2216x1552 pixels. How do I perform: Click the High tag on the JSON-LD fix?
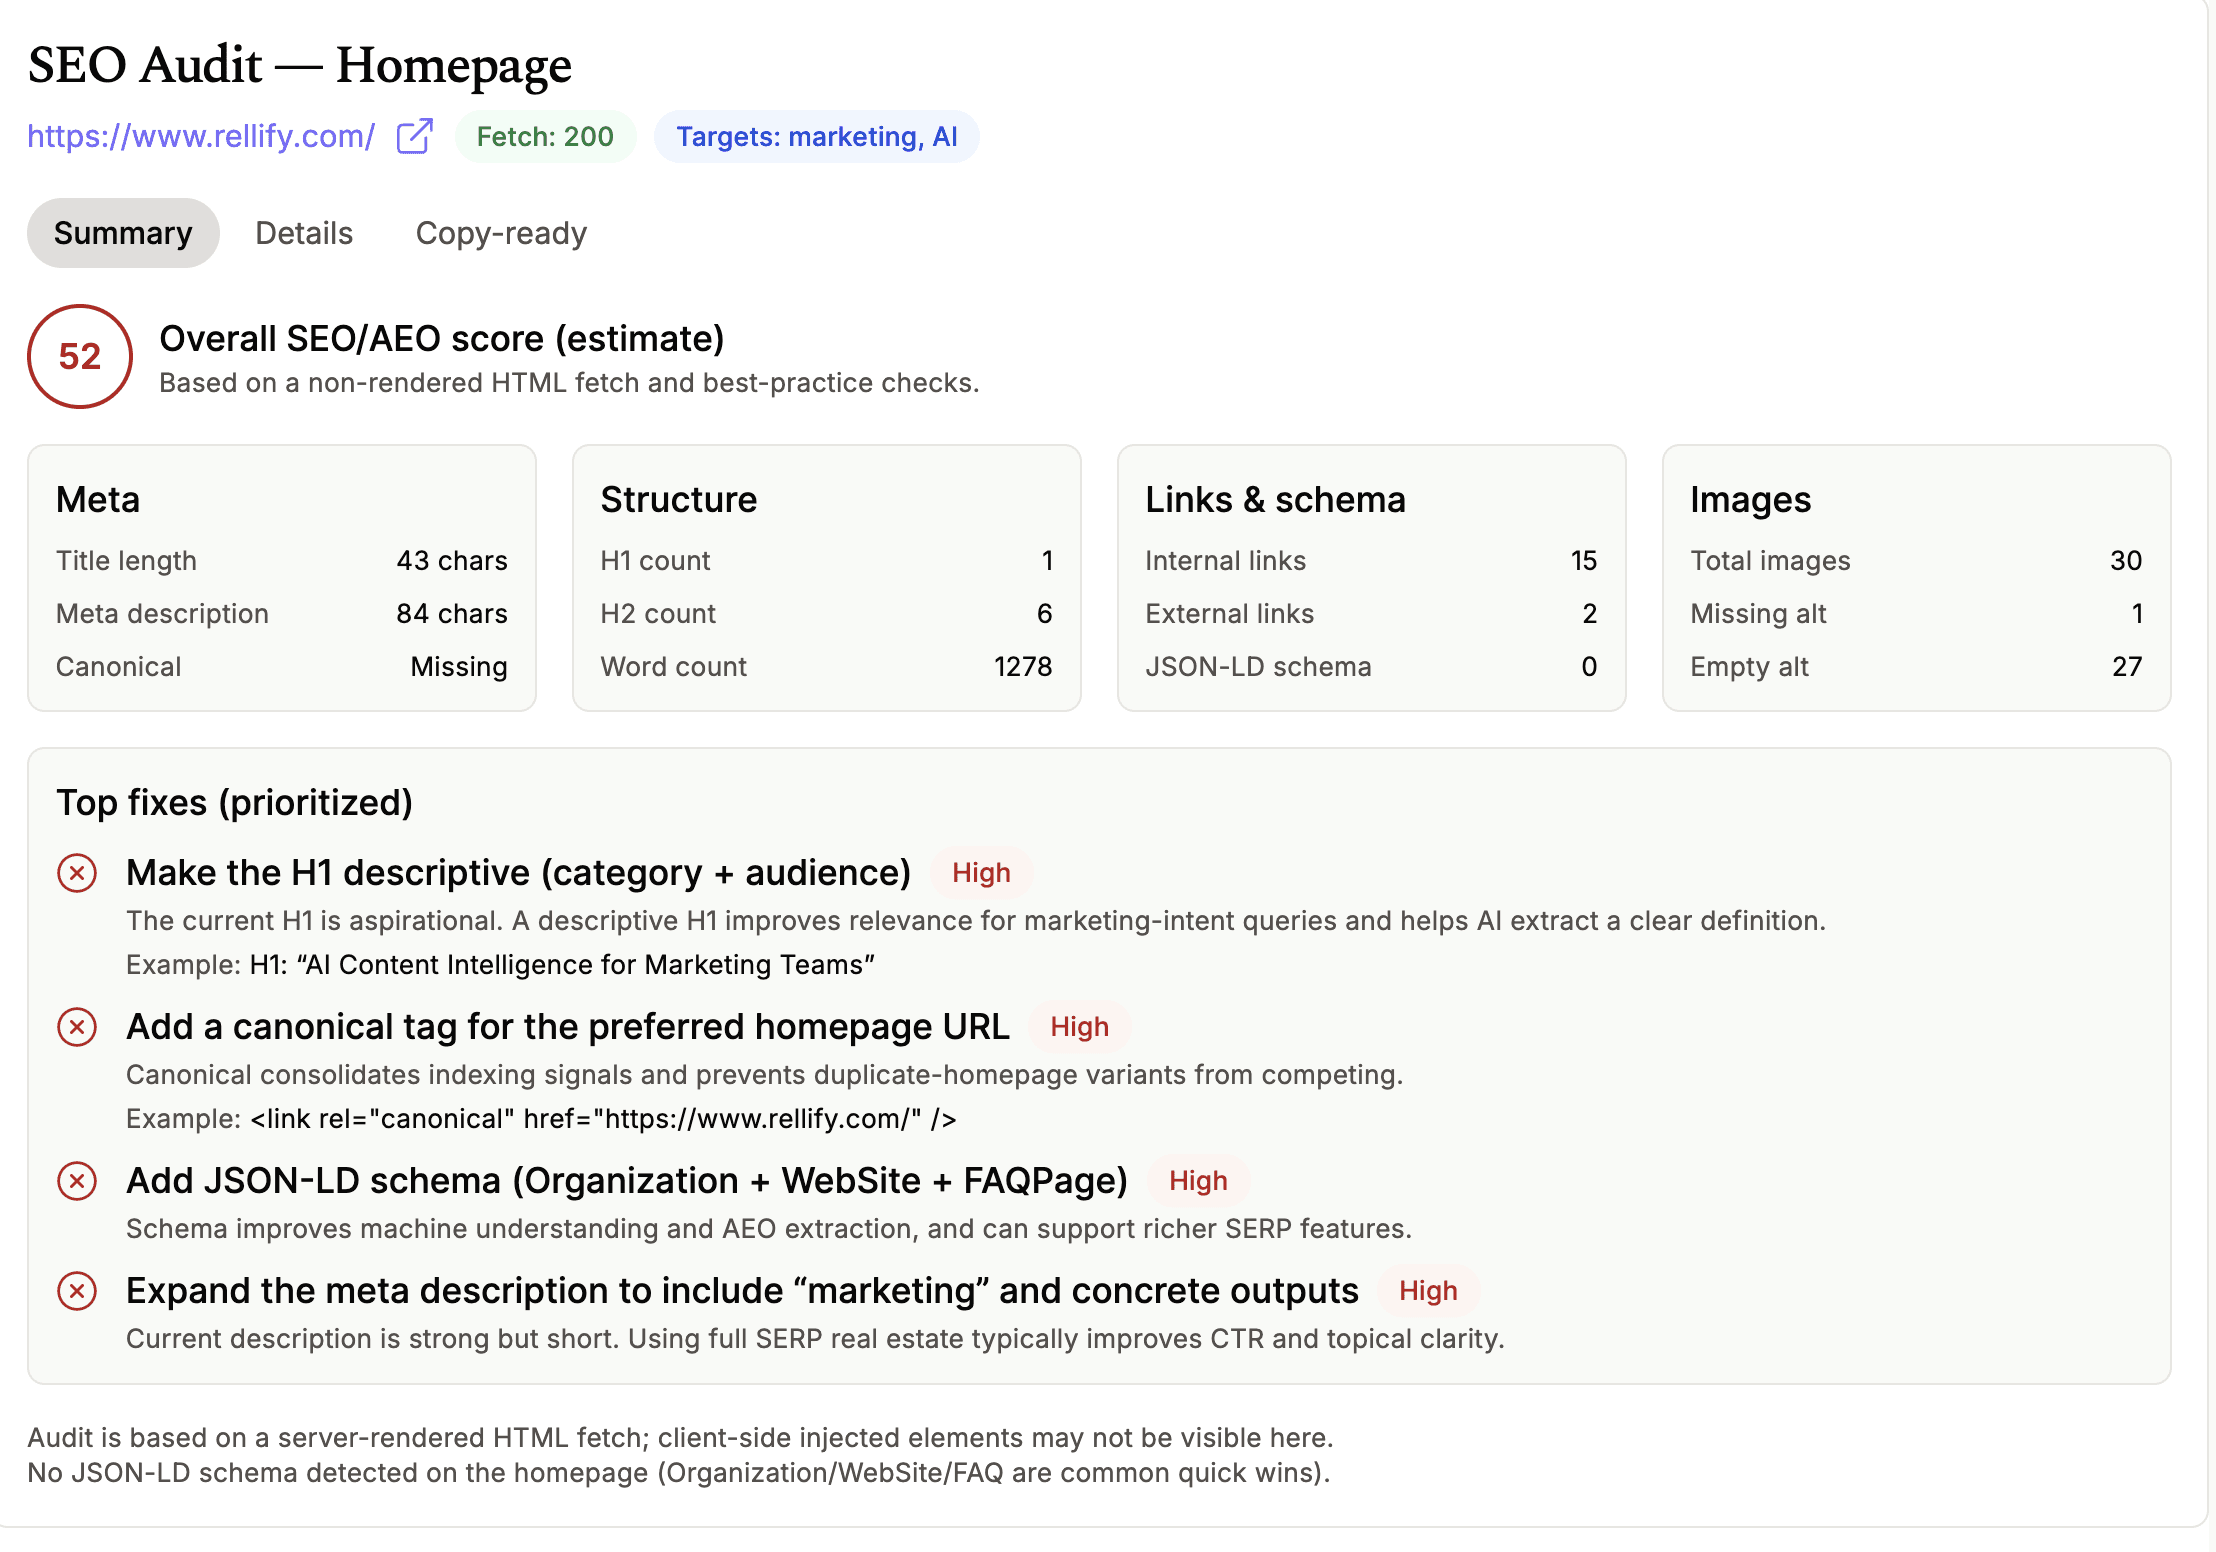(x=1197, y=1181)
